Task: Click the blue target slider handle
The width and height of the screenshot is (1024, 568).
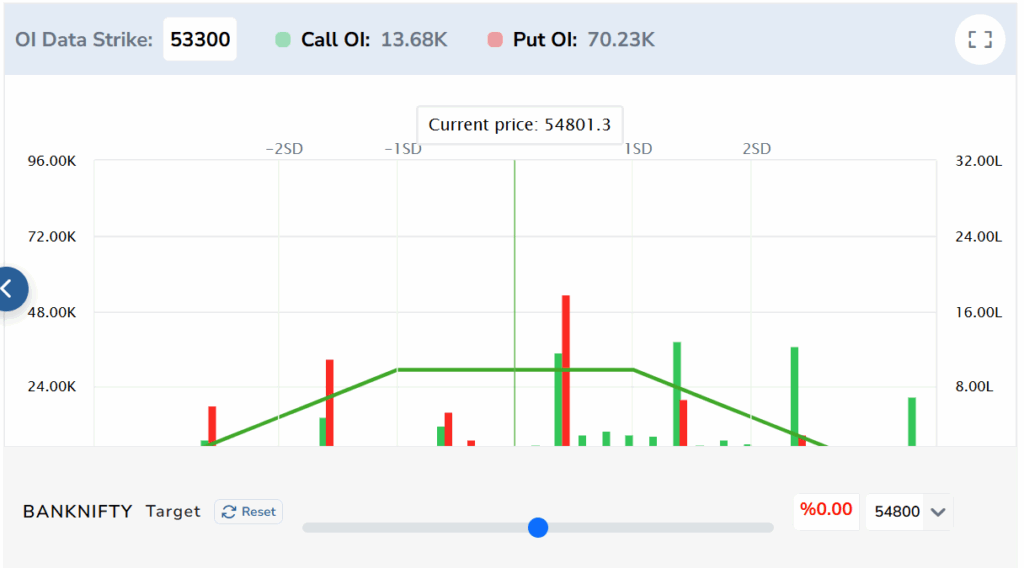Action: click(538, 528)
